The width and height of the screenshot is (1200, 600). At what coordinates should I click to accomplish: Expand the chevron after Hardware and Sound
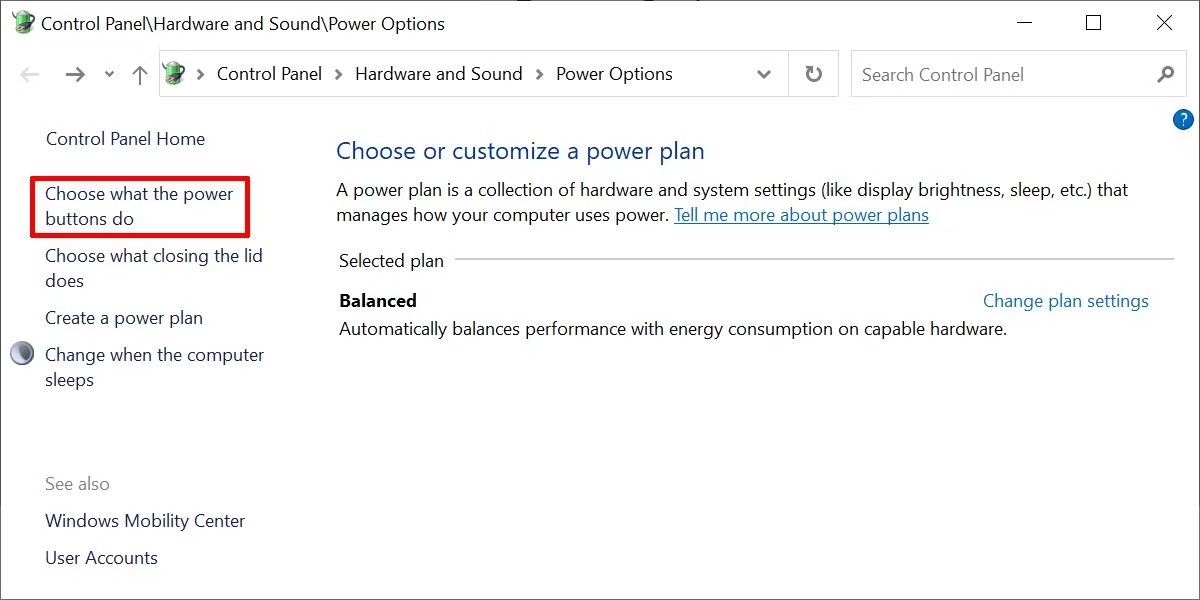coord(540,74)
